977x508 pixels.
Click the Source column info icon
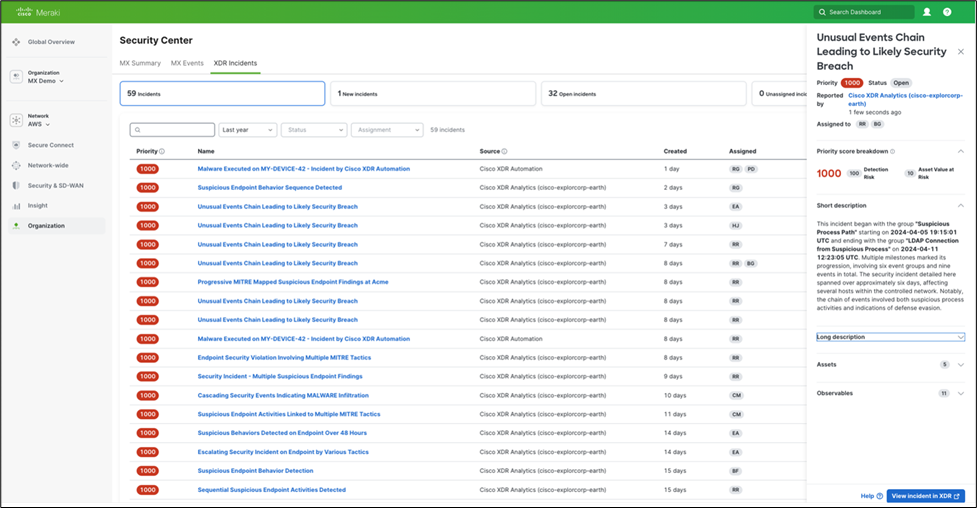click(504, 151)
